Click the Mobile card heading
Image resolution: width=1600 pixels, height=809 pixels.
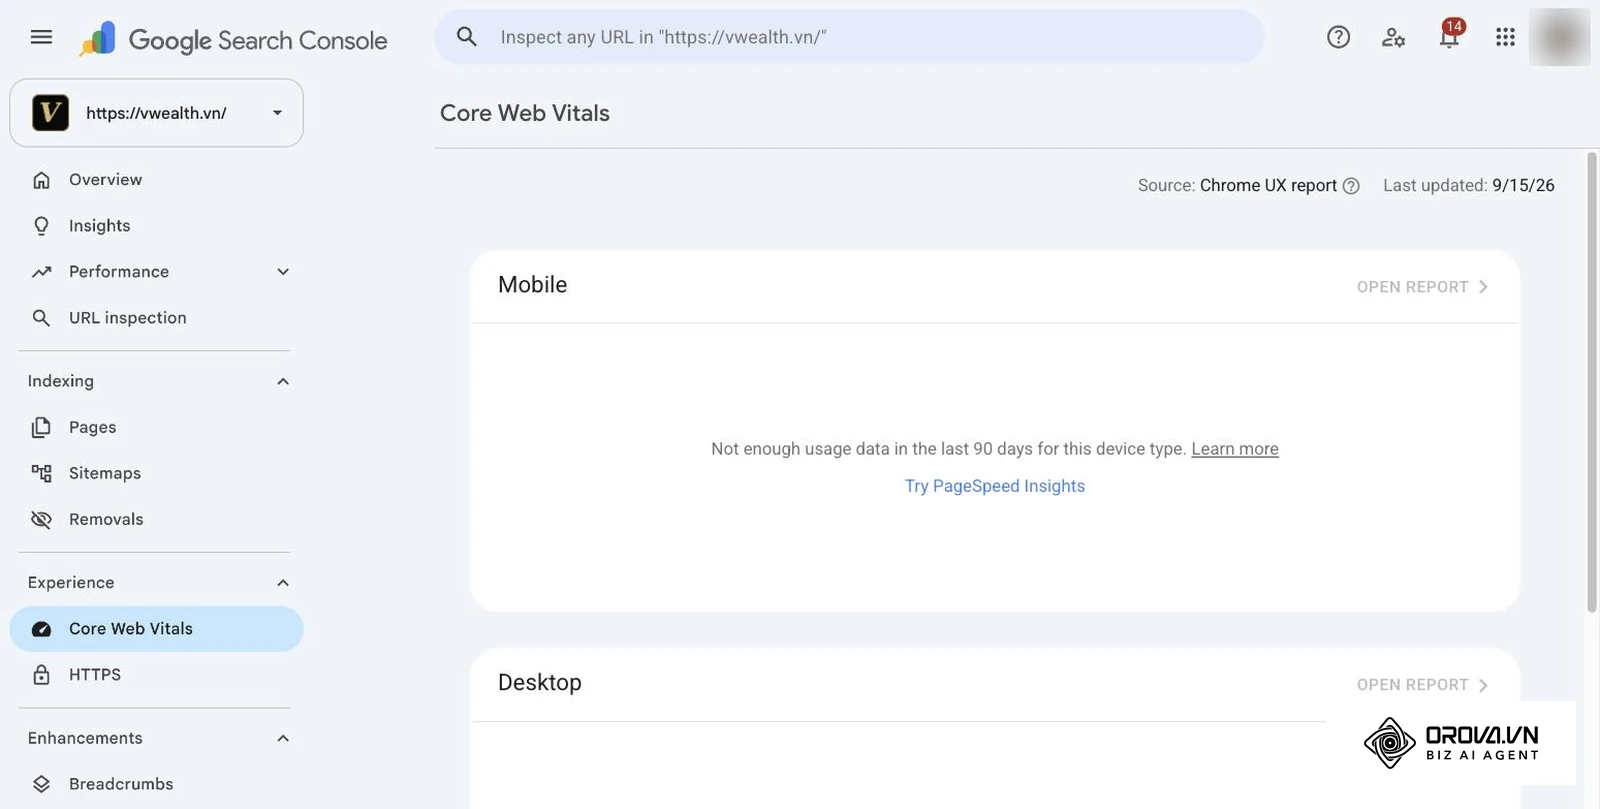533,285
